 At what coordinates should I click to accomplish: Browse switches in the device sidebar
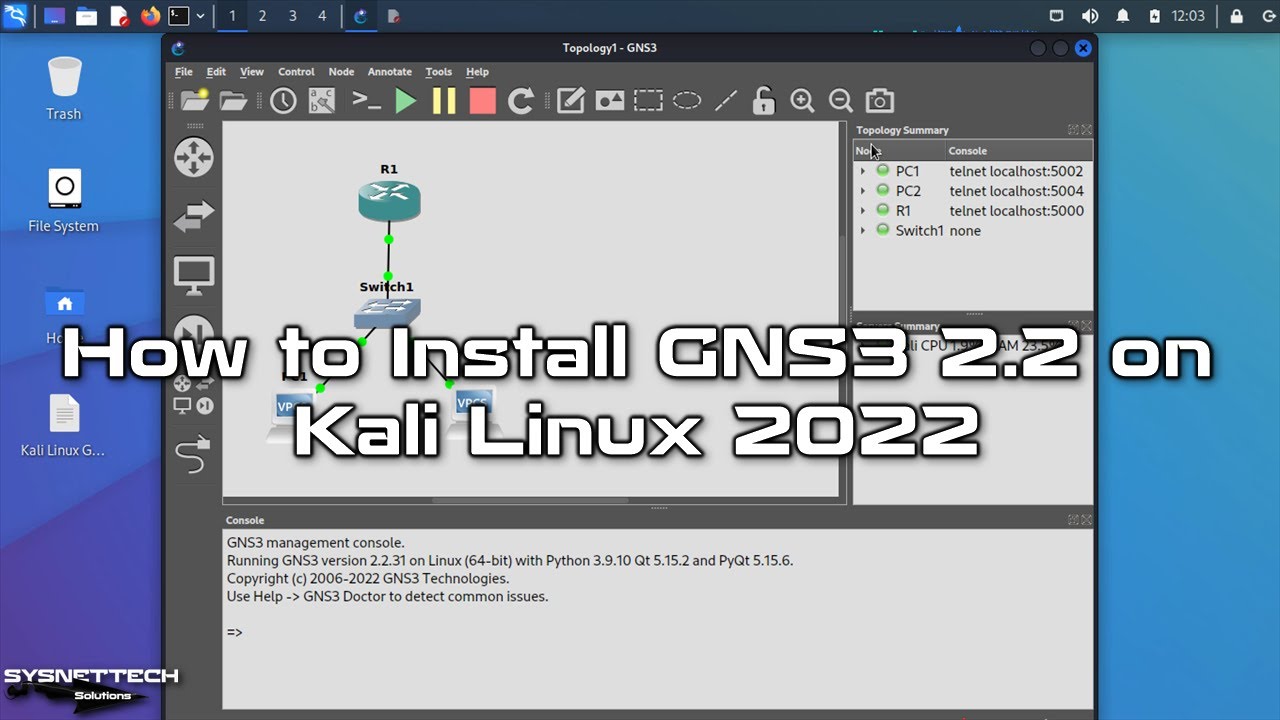(194, 217)
